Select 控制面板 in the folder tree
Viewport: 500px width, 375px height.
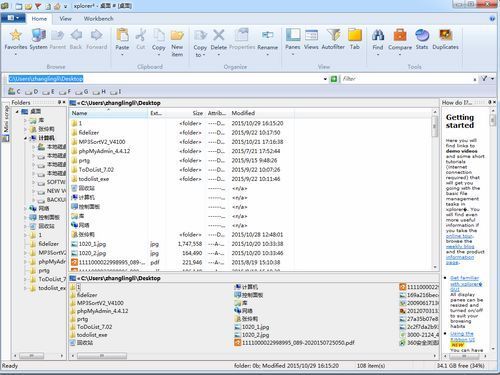coord(45,217)
